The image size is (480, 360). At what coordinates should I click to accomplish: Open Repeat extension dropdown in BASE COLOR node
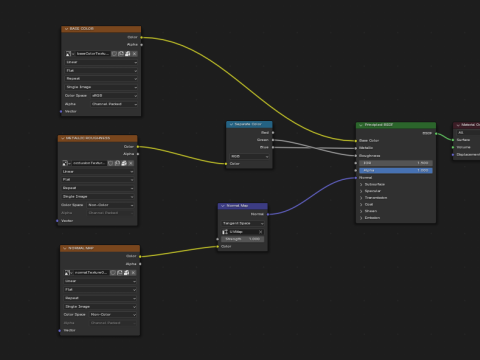[x=101, y=79]
